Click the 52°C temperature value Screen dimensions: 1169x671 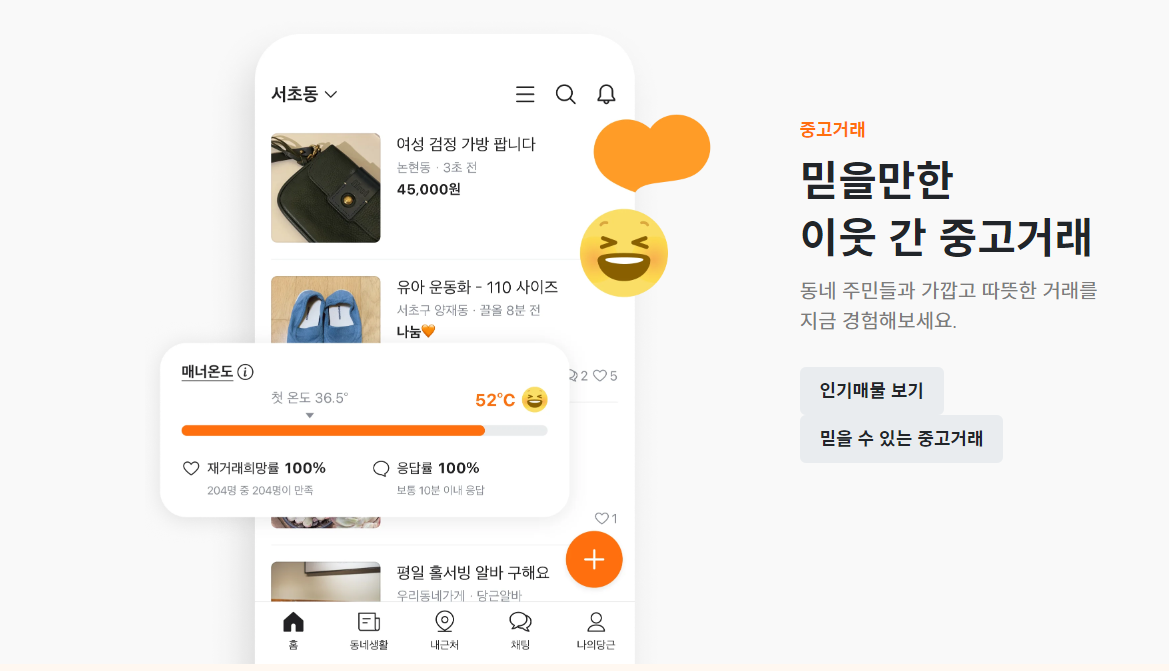coord(495,400)
